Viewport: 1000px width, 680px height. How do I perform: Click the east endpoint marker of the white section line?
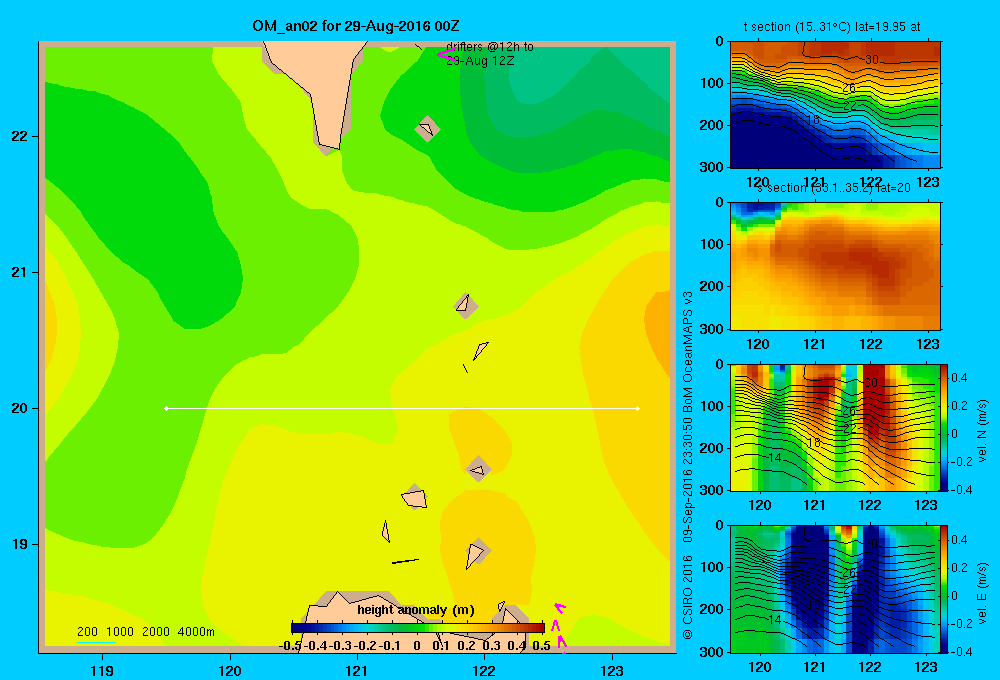638,408
